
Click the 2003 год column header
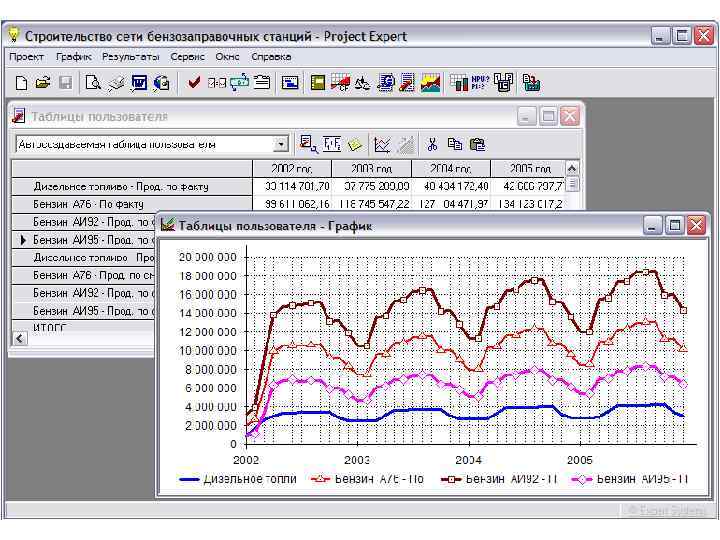(371, 169)
